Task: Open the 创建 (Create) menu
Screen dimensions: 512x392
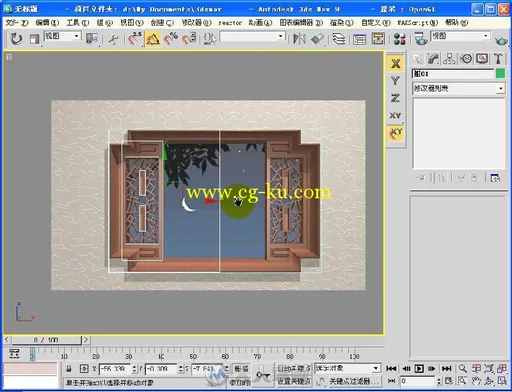Action: point(162,23)
